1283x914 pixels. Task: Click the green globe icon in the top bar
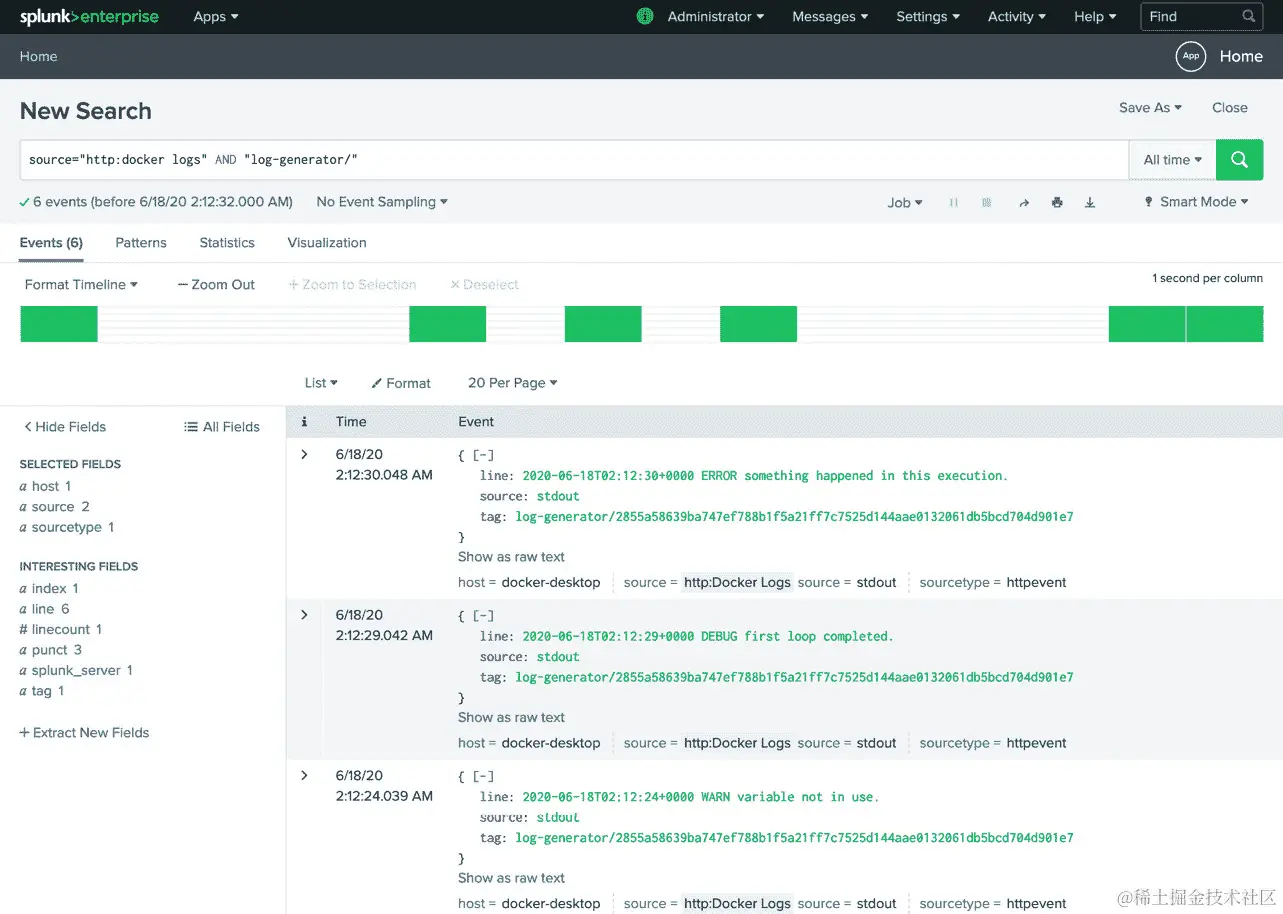pyautogui.click(x=644, y=16)
